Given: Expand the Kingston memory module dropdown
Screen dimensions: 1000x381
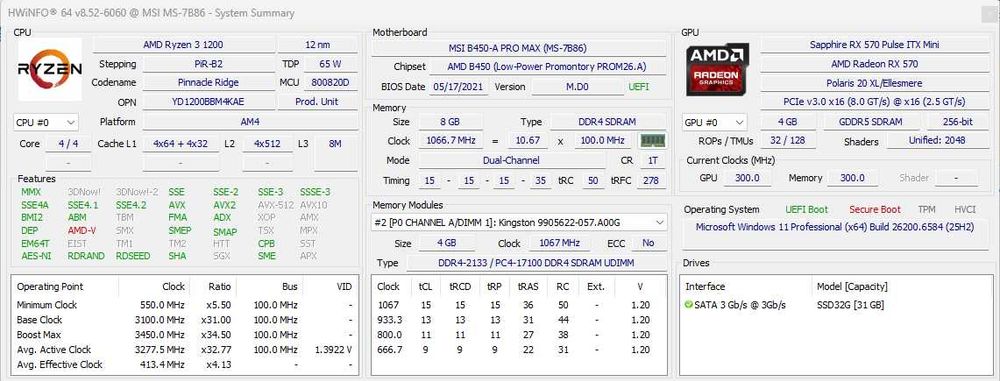Looking at the screenshot, I should pyautogui.click(x=520, y=222).
